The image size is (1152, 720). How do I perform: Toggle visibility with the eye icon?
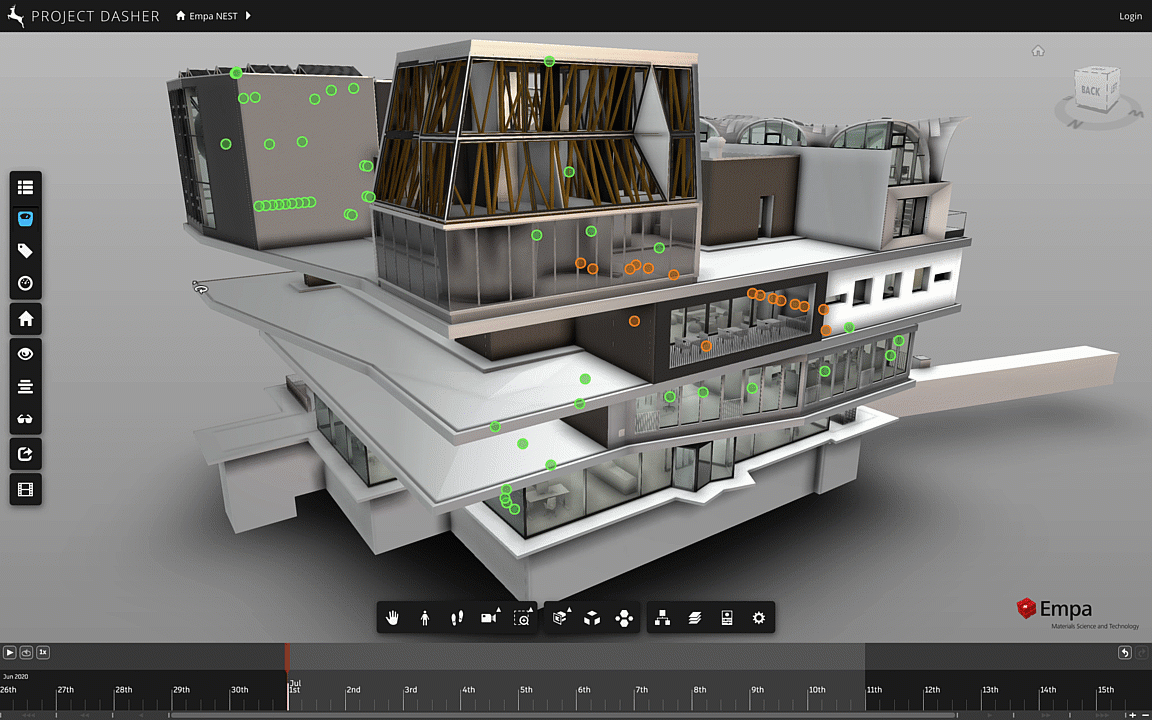click(26, 353)
